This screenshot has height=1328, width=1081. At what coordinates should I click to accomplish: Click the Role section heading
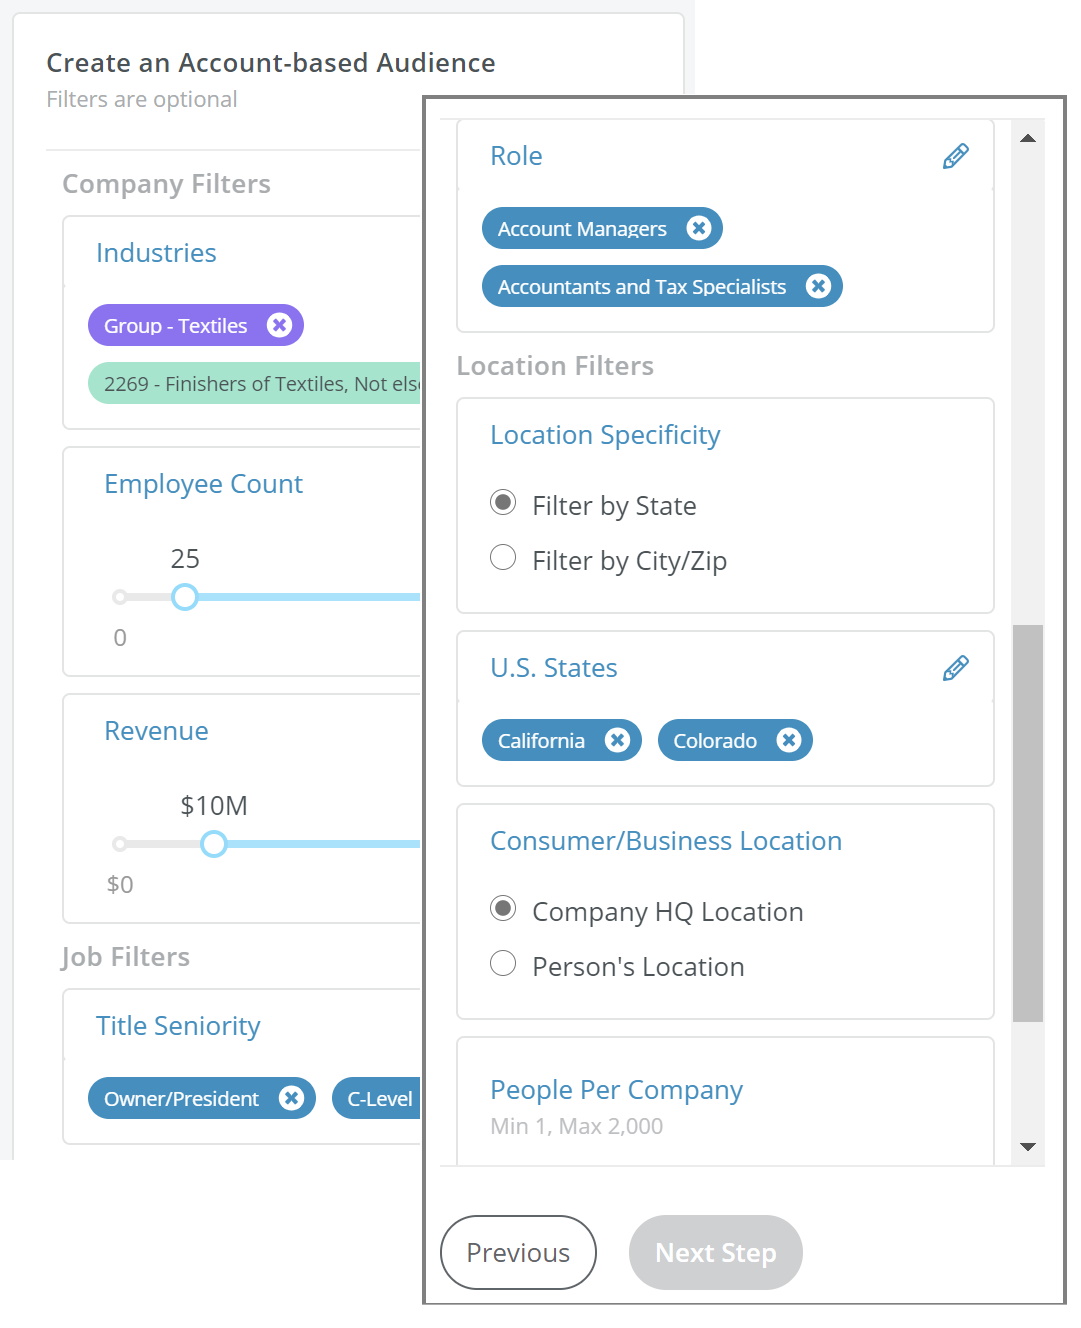516,156
